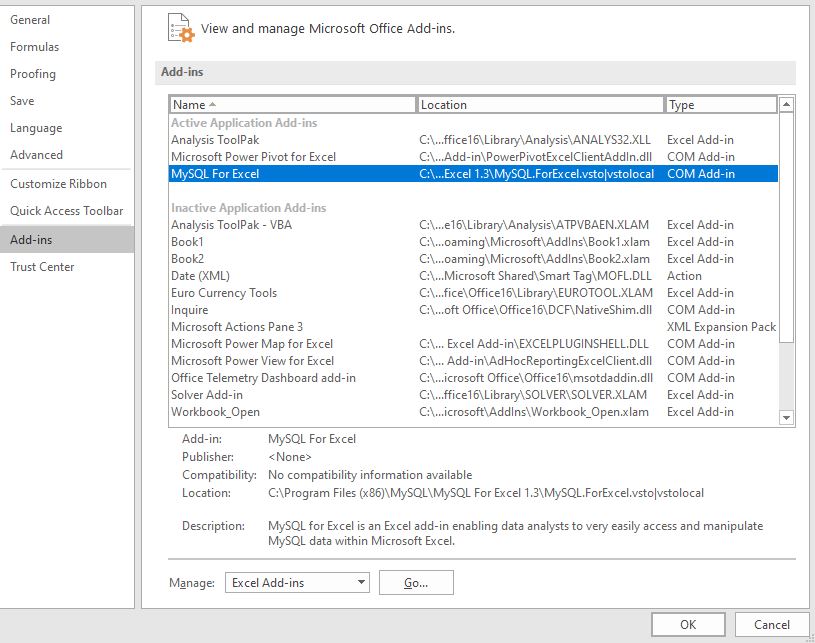Select the Date (XML) add-in row
The height and width of the screenshot is (643, 815).
point(474,276)
